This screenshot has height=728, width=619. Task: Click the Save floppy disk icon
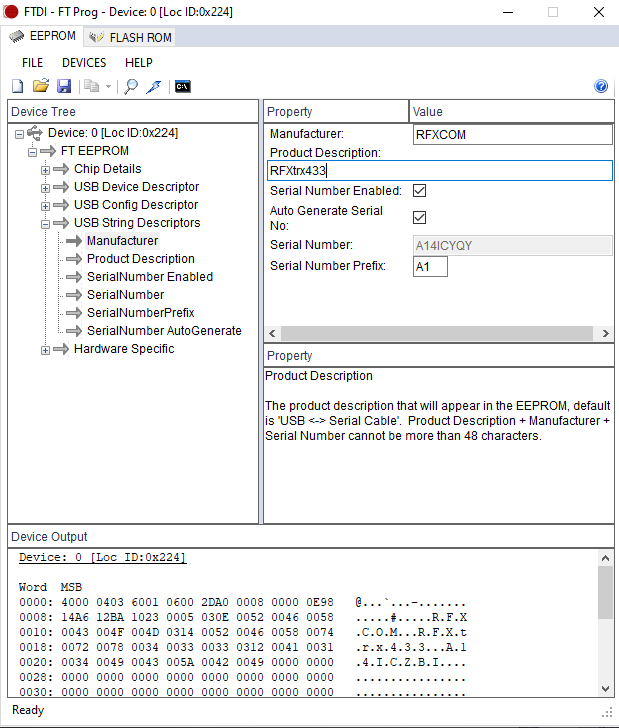click(x=64, y=86)
